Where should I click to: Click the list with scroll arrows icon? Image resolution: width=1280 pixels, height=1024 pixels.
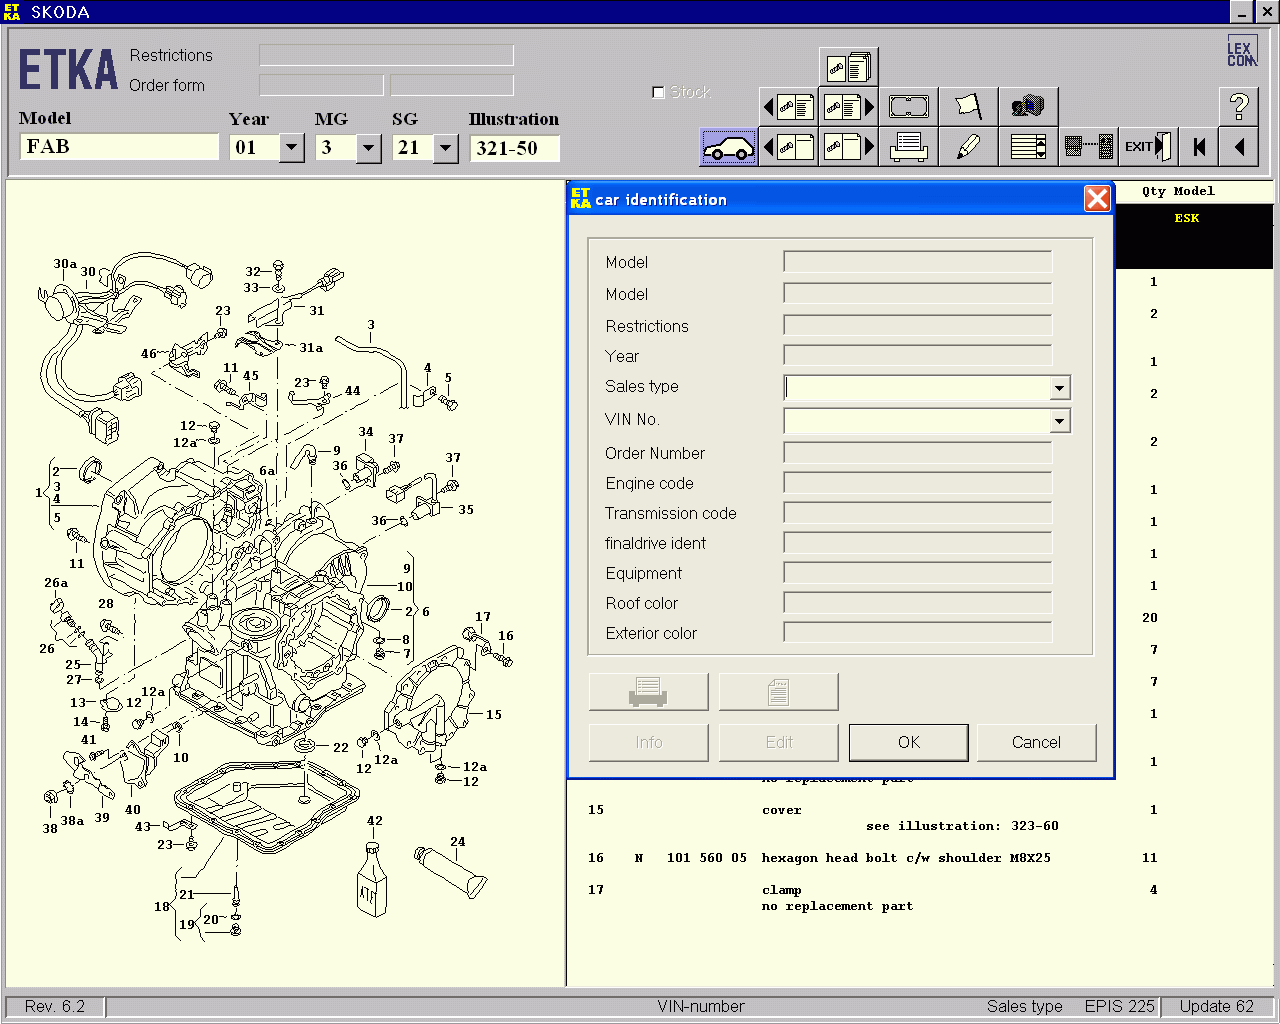pyautogui.click(x=1028, y=147)
